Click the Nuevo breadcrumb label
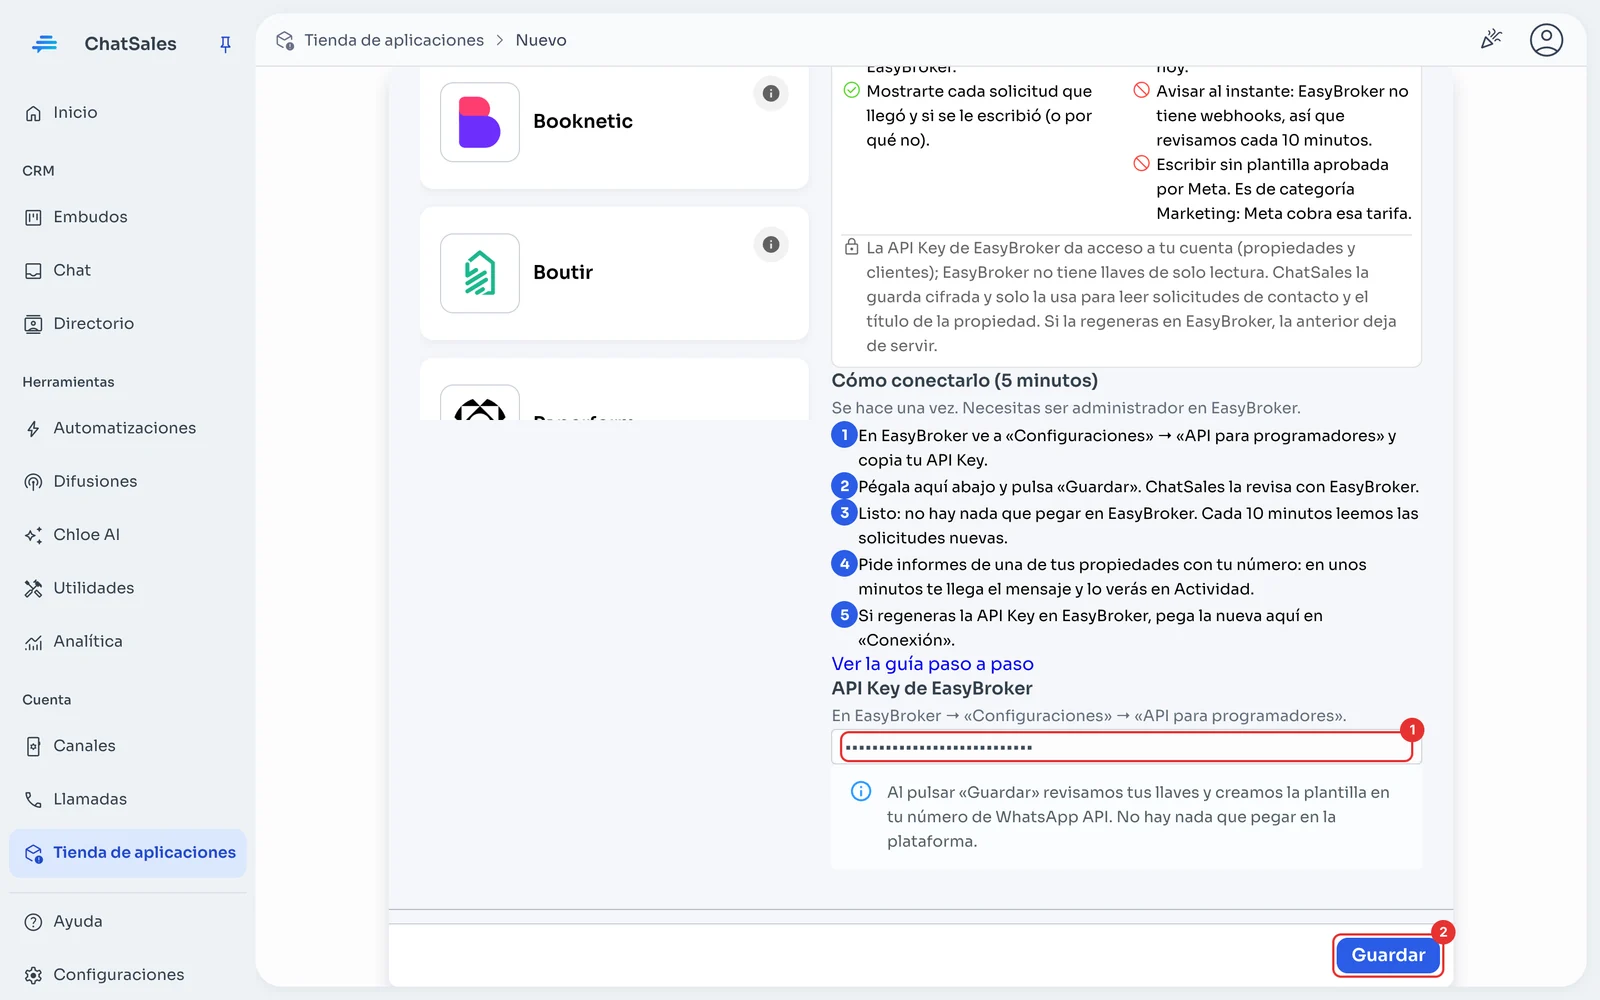Screen dimensions: 1600x1000 [541, 40]
